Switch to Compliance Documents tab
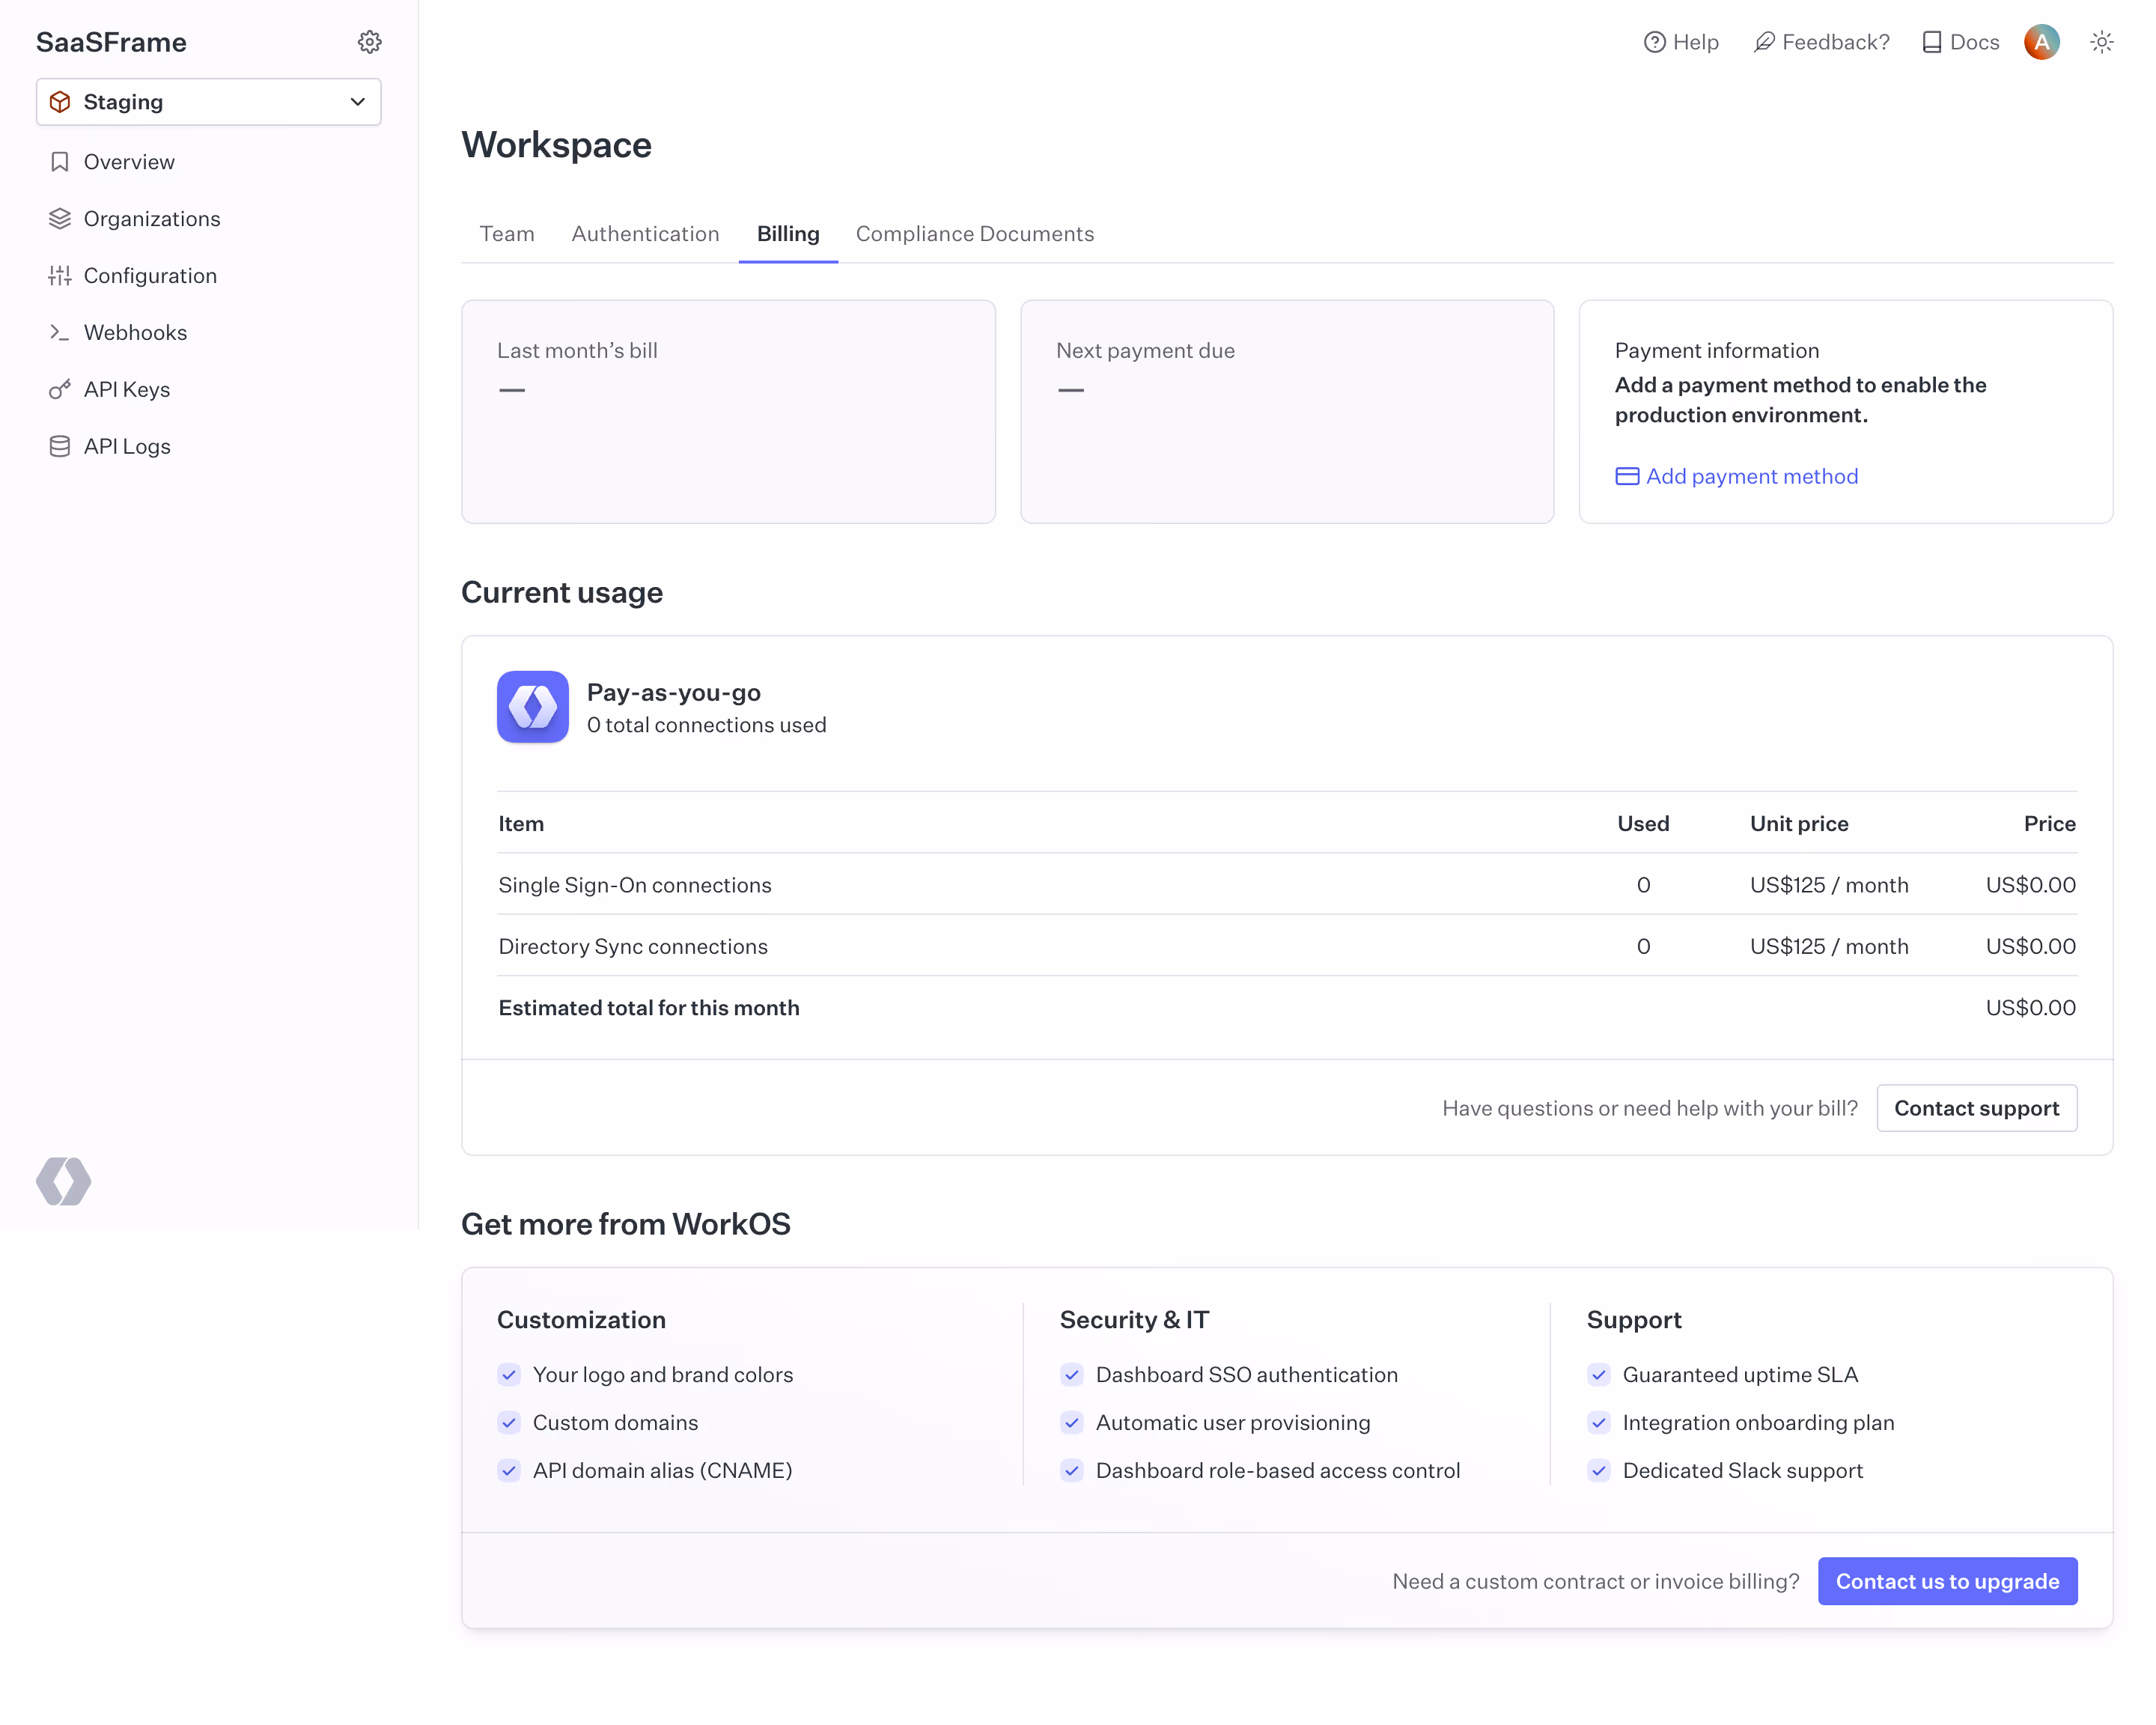The height and width of the screenshot is (1725, 2156). coord(975,234)
